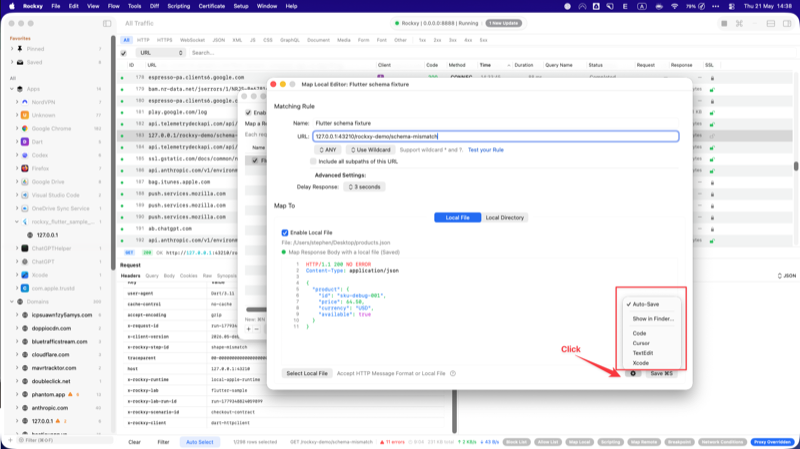This screenshot has width=800, height=449.
Task: Open the Scripting menu in menu bar
Action: click(179, 6)
